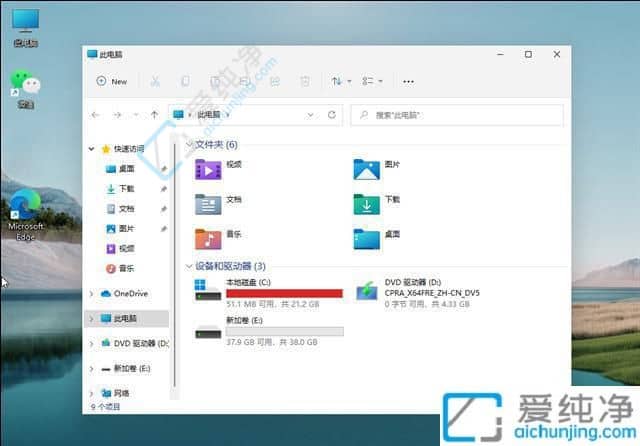The height and width of the screenshot is (446, 640).
Task: Open the 音乐 (Music) folder icon
Action: click(208, 238)
